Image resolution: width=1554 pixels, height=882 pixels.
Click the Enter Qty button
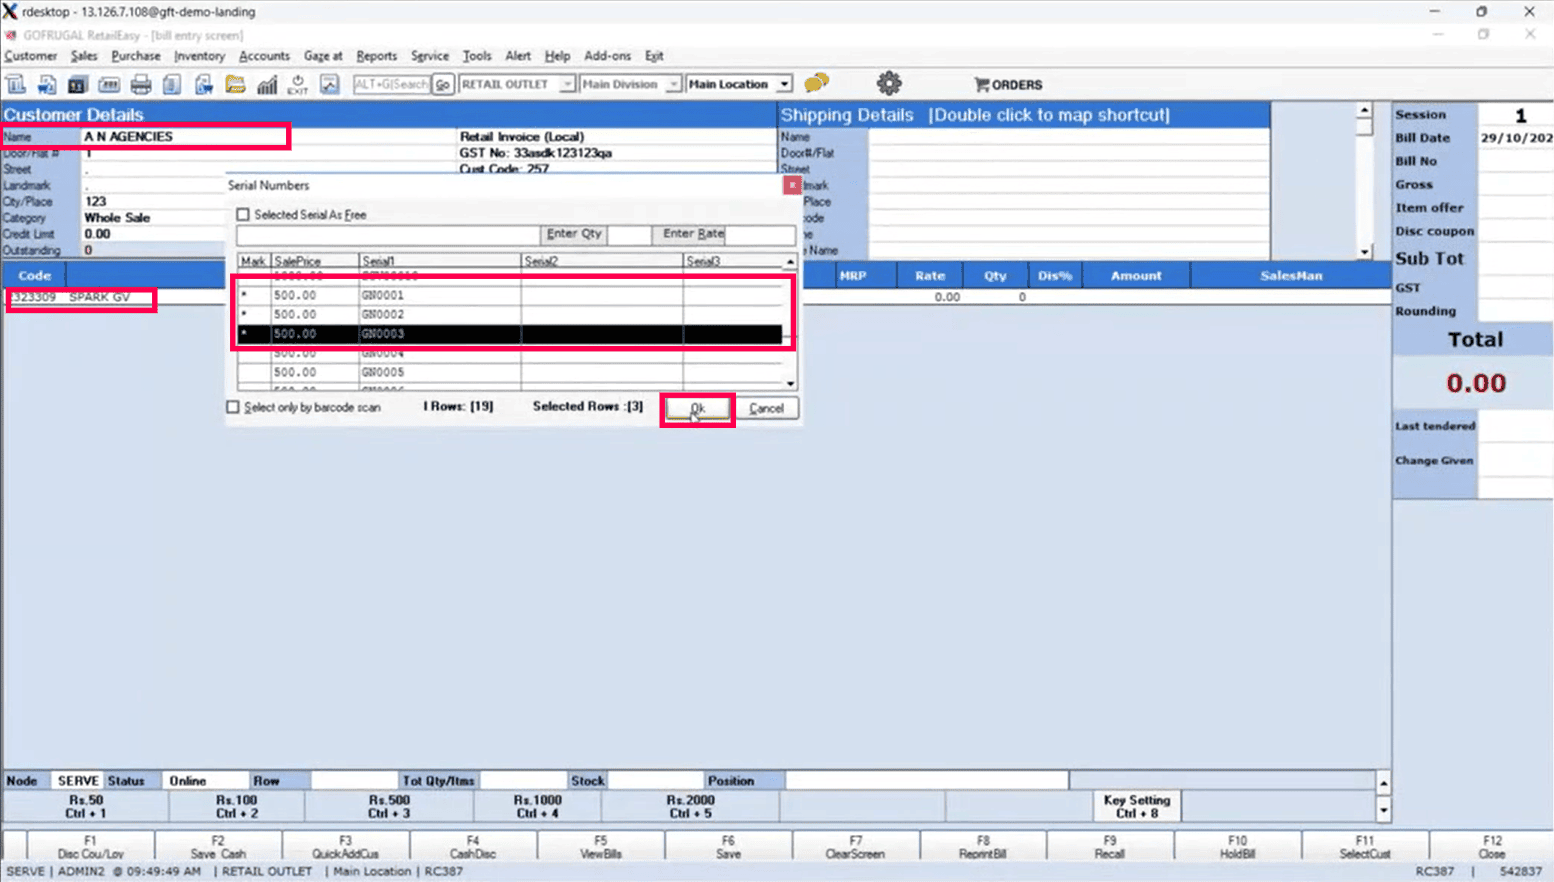point(574,234)
